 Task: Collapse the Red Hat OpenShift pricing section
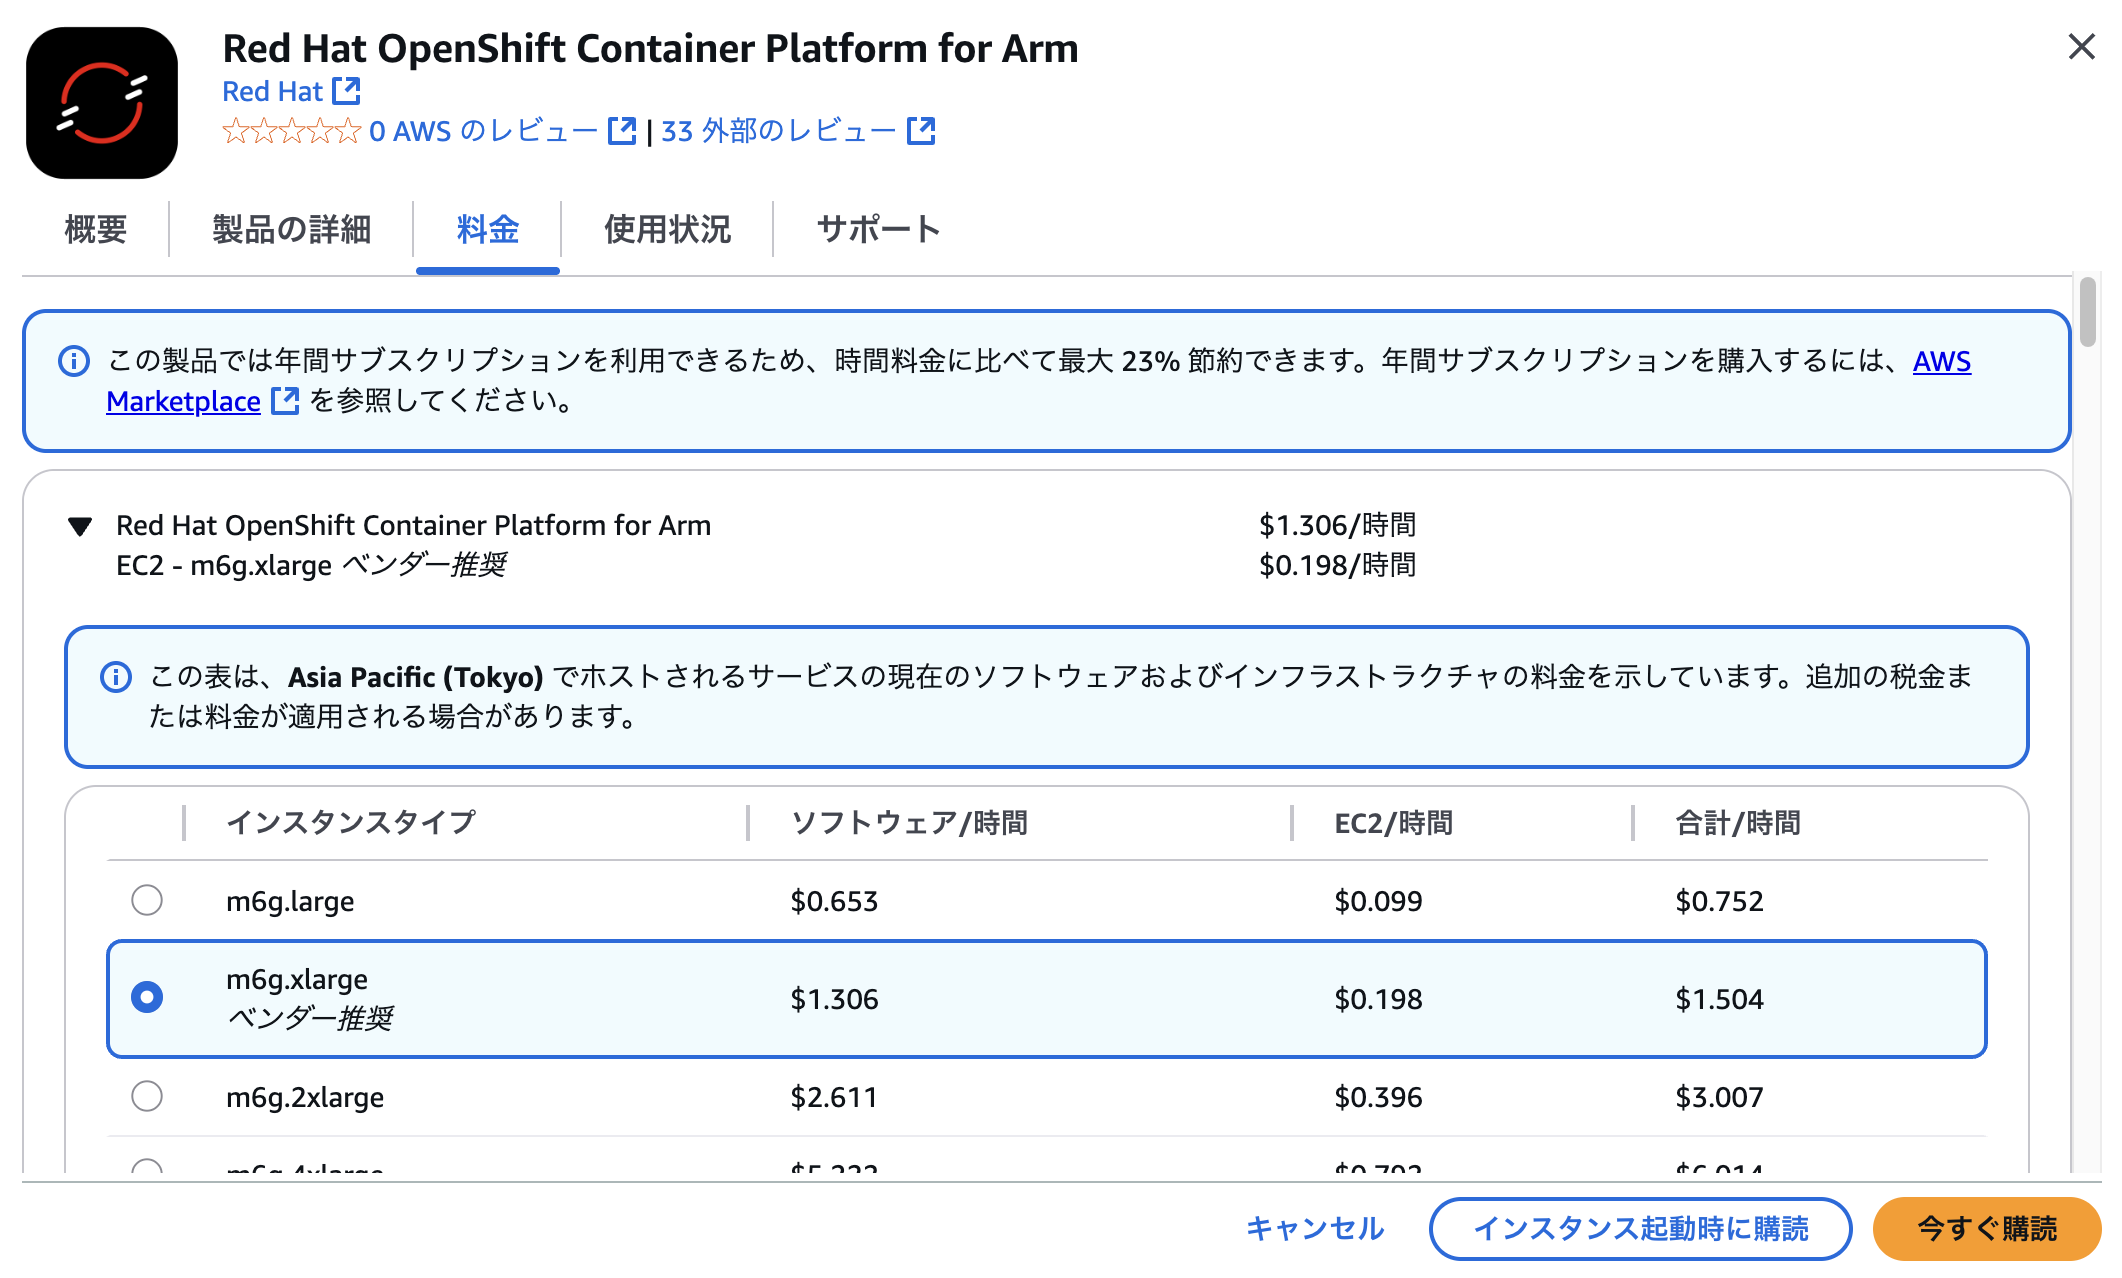(80, 526)
